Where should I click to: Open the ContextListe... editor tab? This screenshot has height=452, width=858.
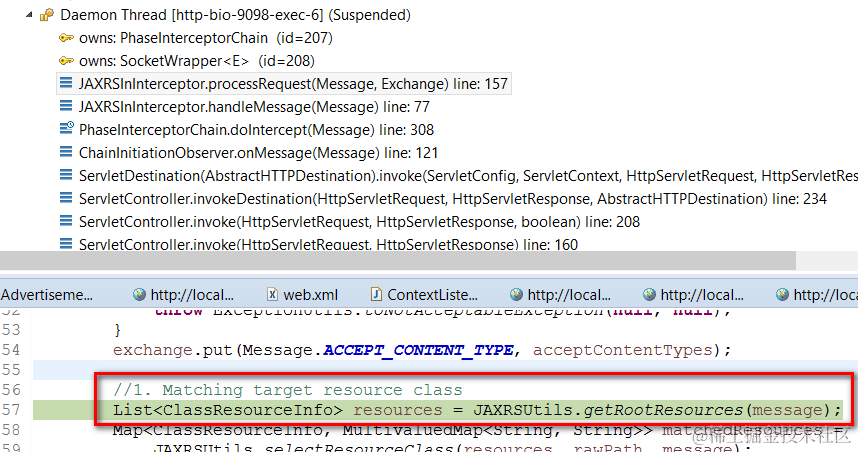point(424,295)
